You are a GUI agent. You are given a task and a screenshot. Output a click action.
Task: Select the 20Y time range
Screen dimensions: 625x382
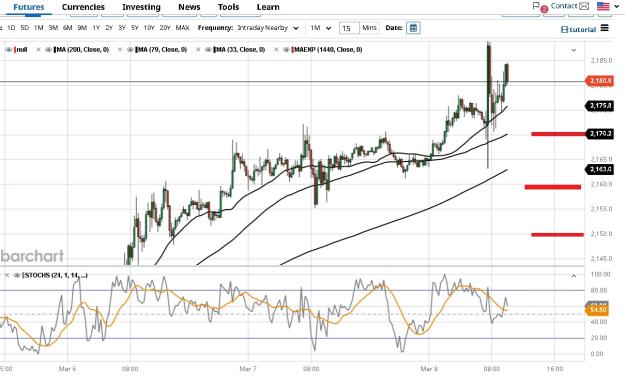point(165,28)
